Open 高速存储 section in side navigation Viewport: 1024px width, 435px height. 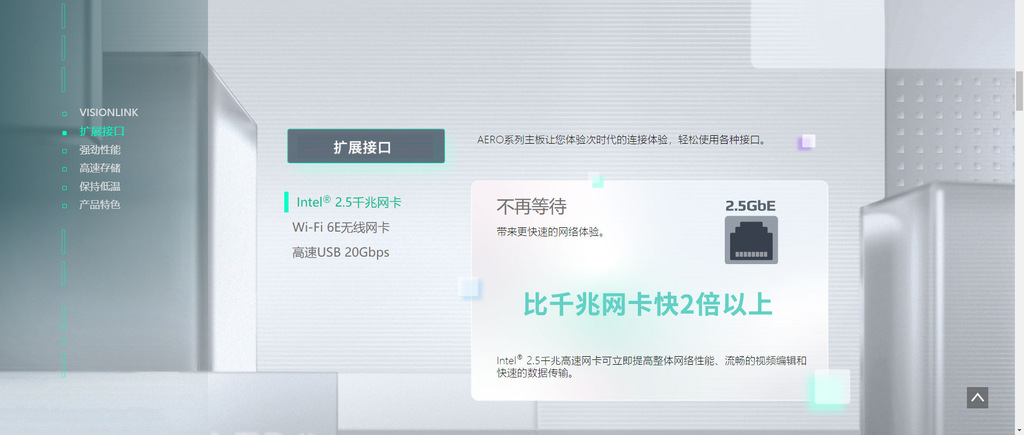coord(100,168)
